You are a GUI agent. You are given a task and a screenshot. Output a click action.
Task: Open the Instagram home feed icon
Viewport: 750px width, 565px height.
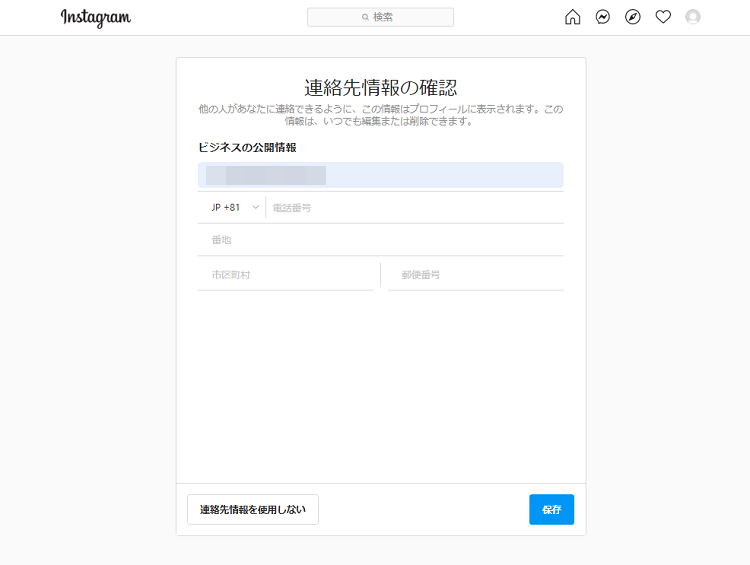pos(572,17)
